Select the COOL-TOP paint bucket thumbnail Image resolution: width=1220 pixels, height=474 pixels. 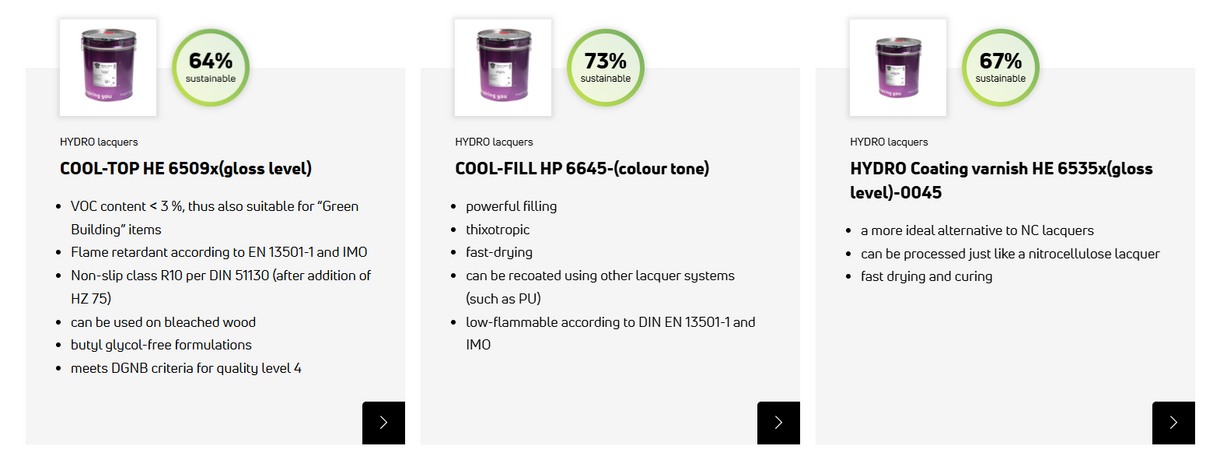click(x=109, y=67)
